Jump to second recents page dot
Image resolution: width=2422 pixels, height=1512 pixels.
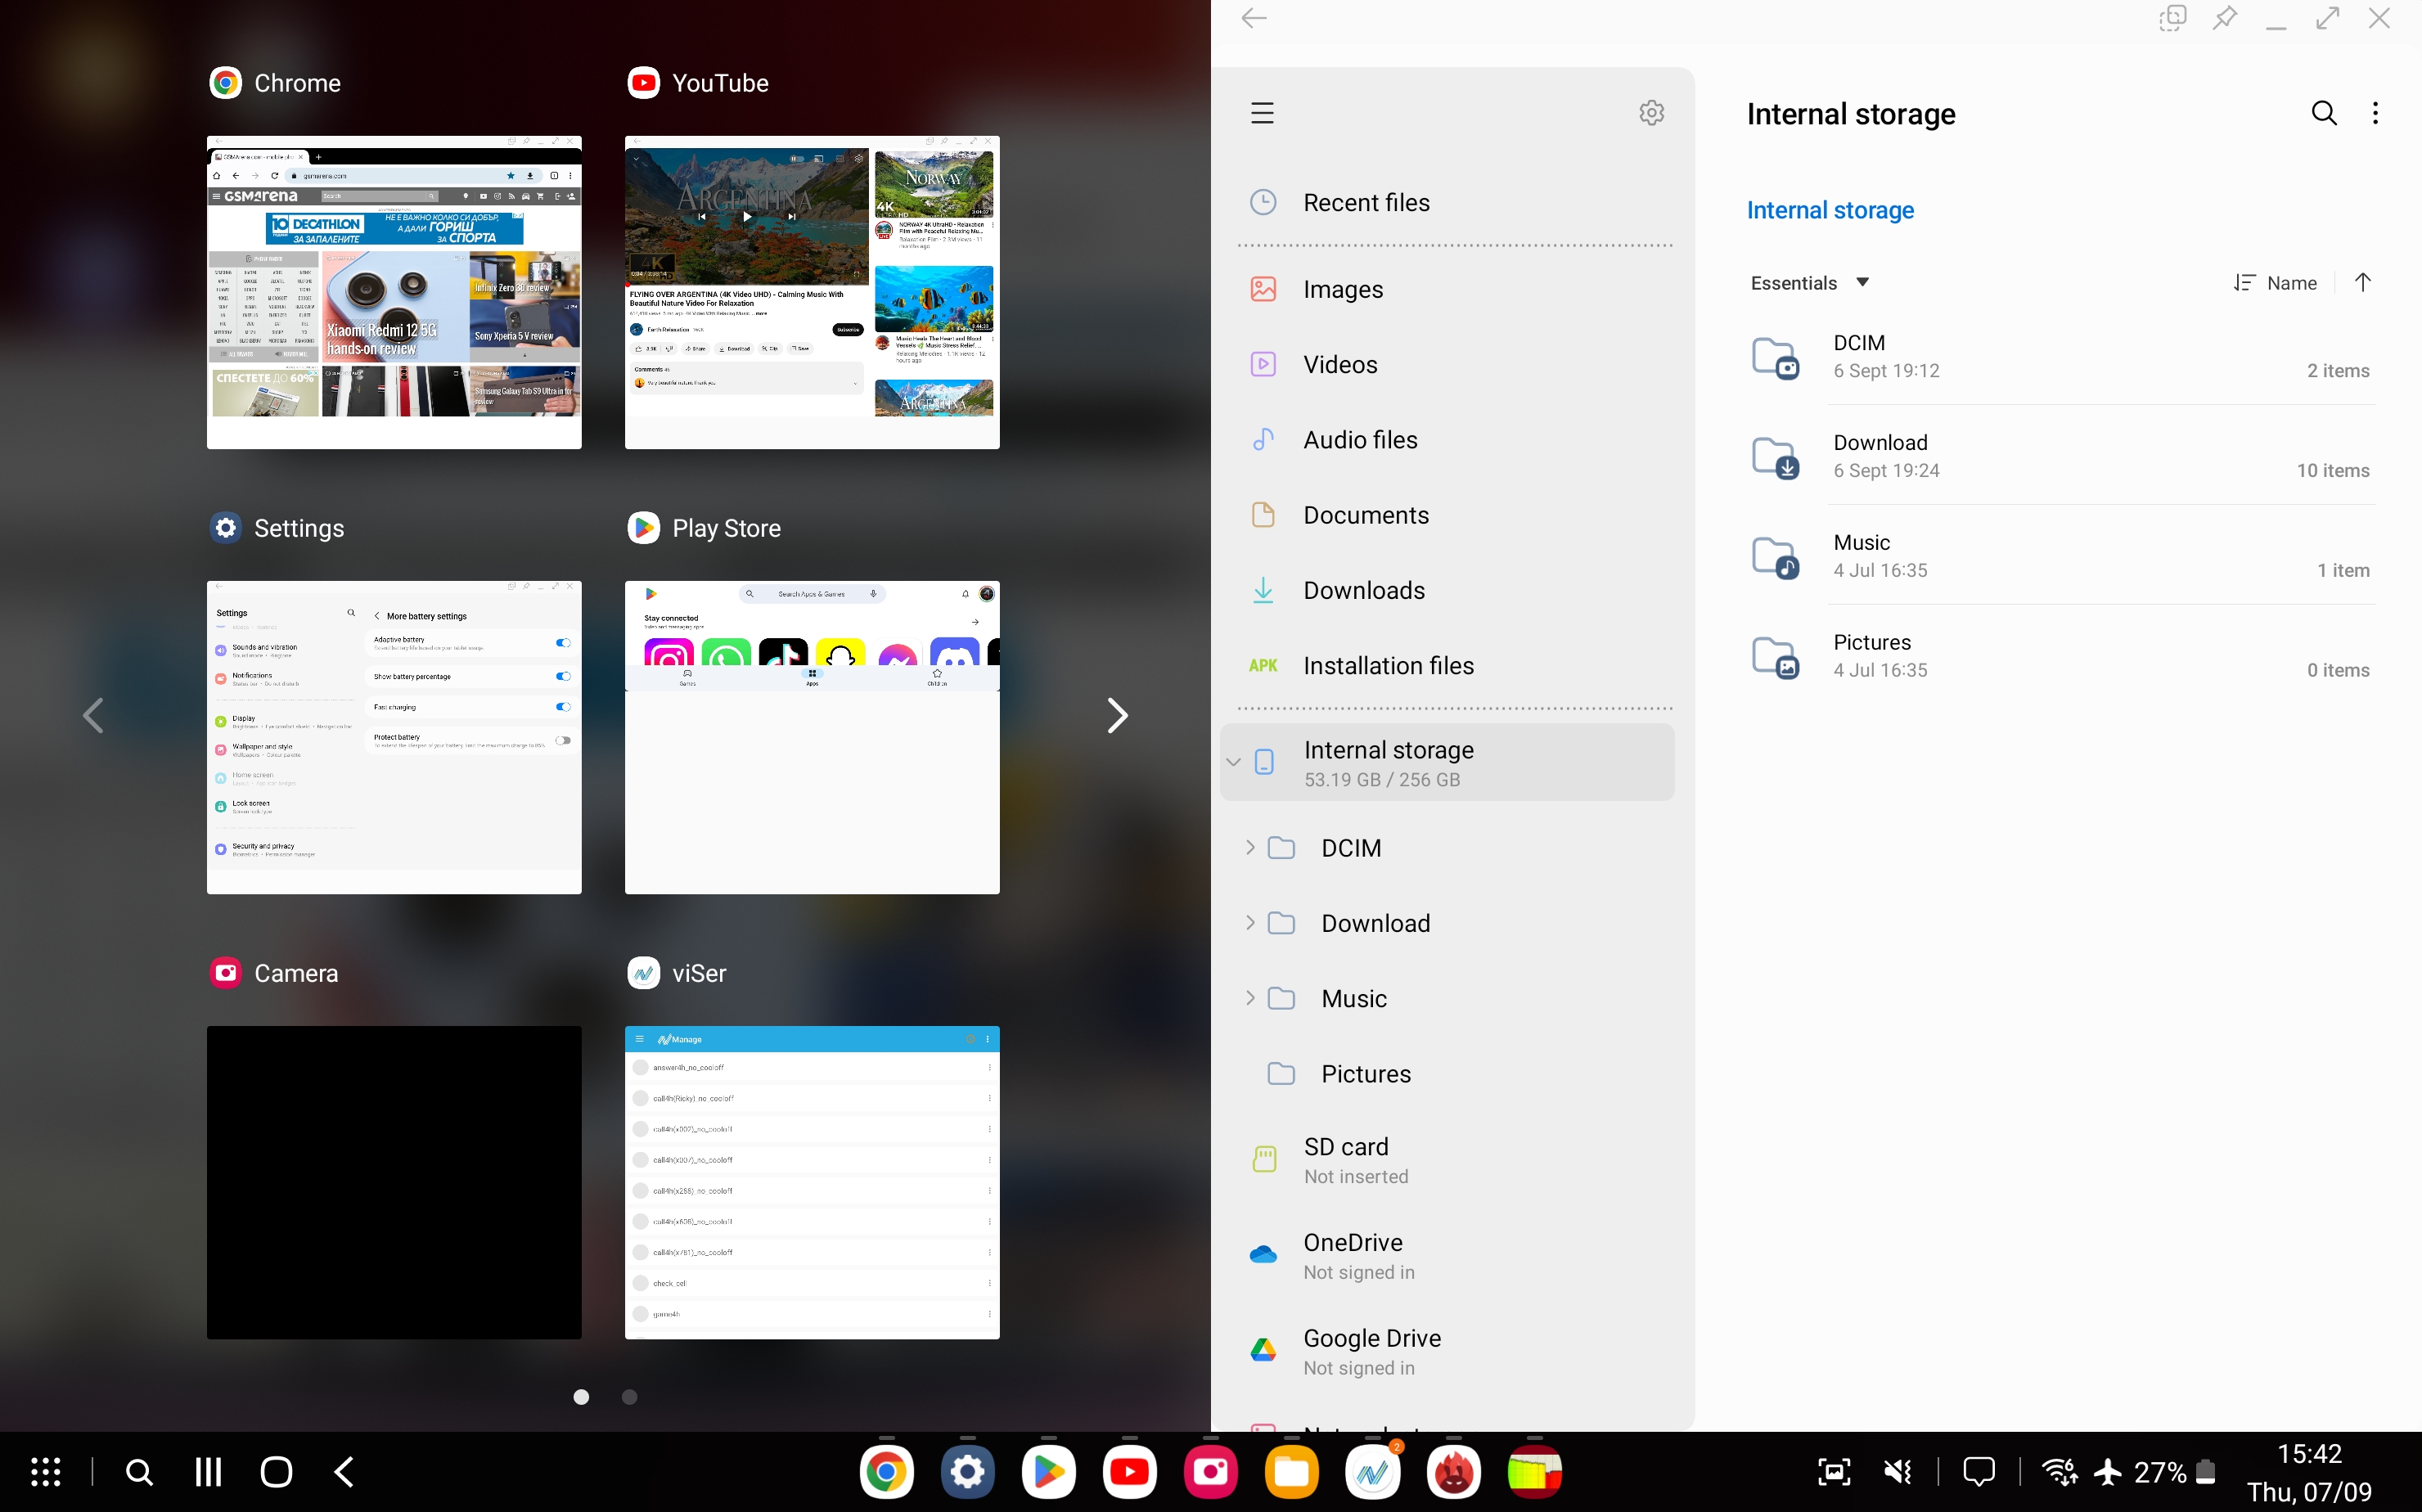[x=629, y=1397]
